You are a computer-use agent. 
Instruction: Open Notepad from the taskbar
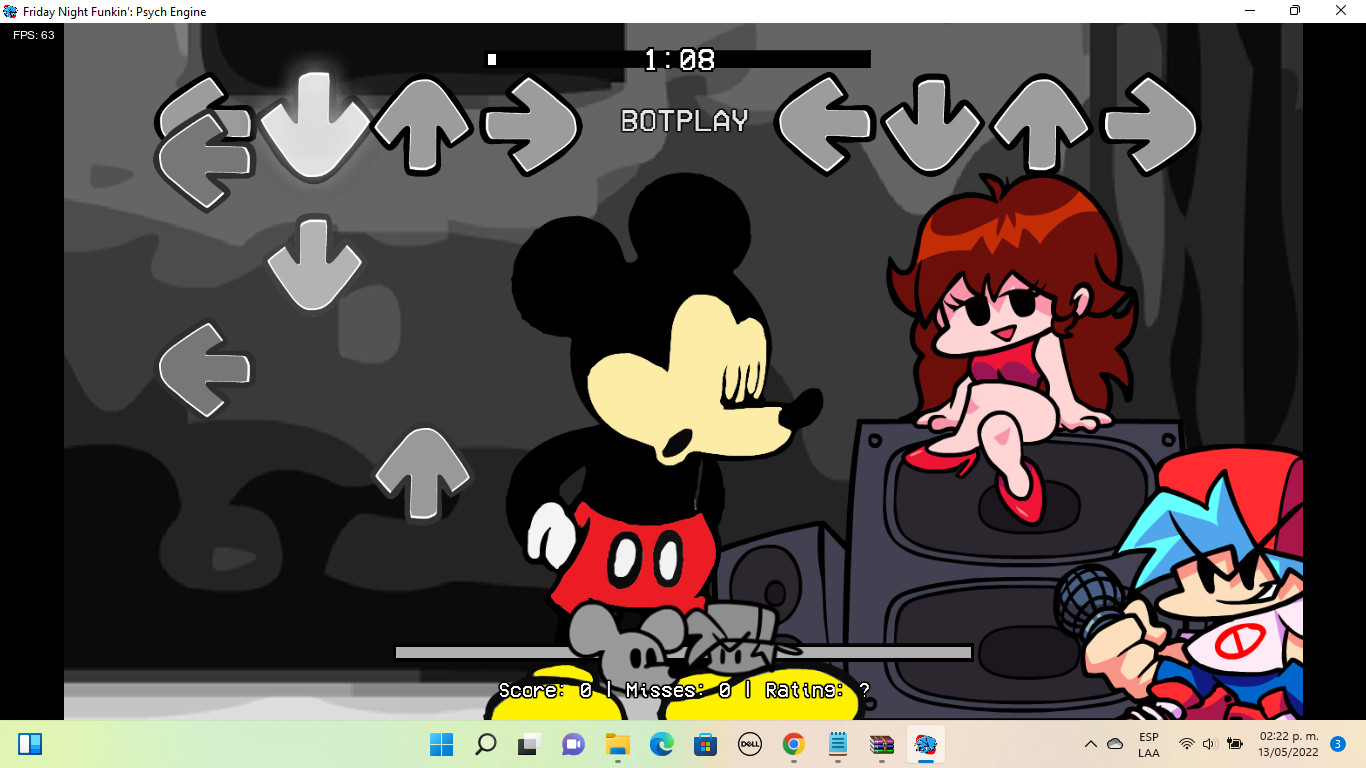pyautogui.click(x=837, y=744)
